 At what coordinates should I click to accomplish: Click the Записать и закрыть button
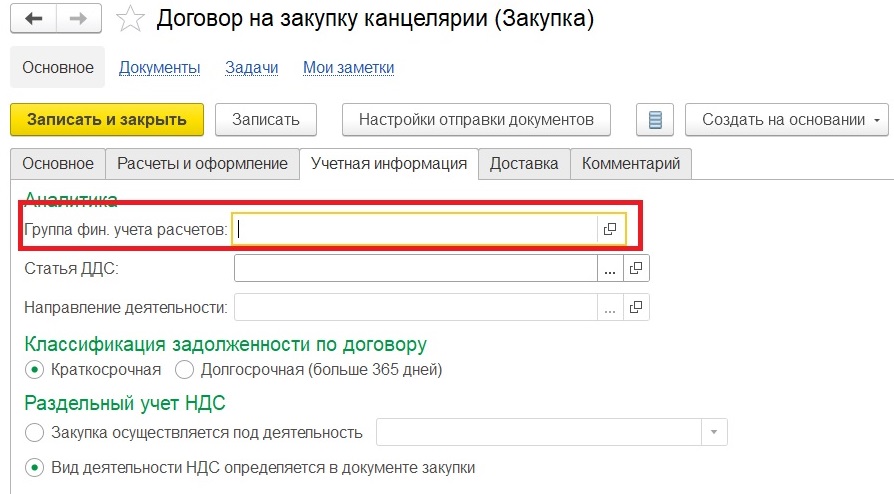[107, 120]
